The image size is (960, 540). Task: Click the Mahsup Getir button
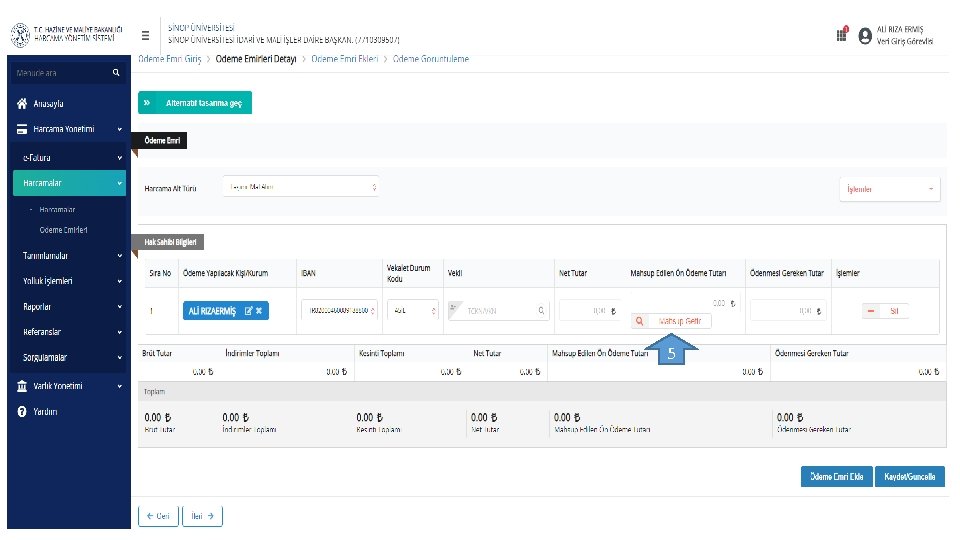click(672, 321)
